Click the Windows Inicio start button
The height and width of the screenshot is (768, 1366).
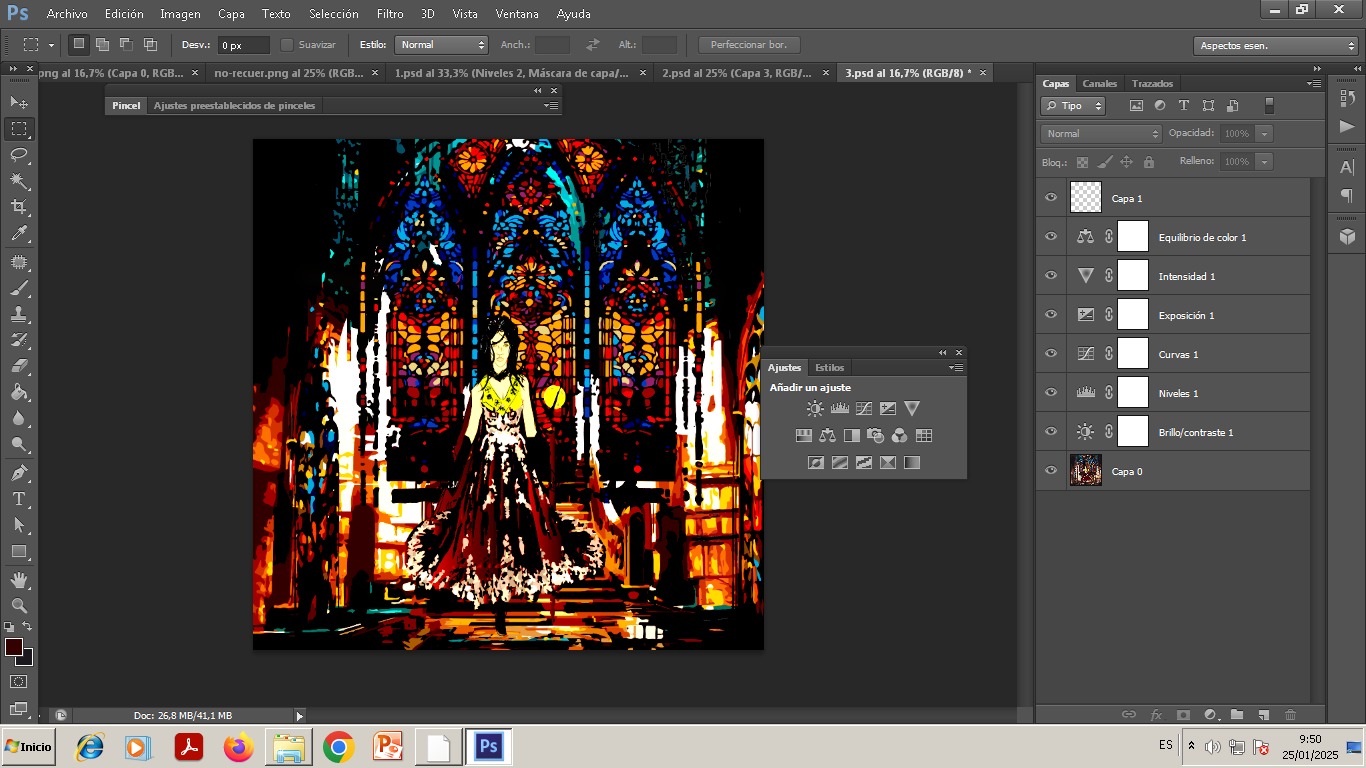coord(29,747)
